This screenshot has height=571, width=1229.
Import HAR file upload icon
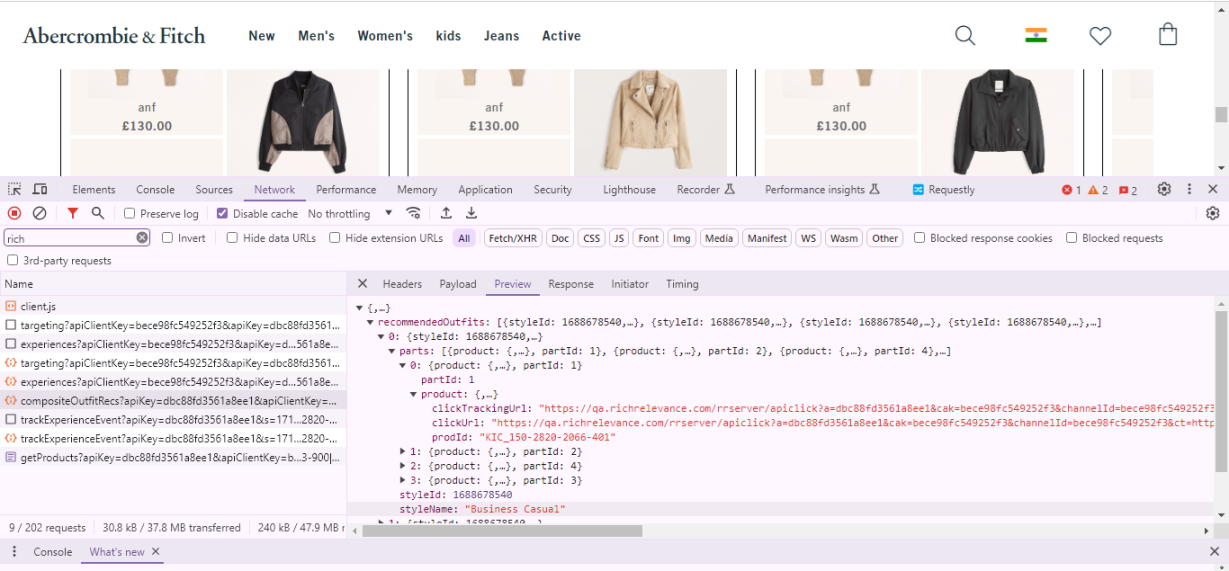(446, 213)
